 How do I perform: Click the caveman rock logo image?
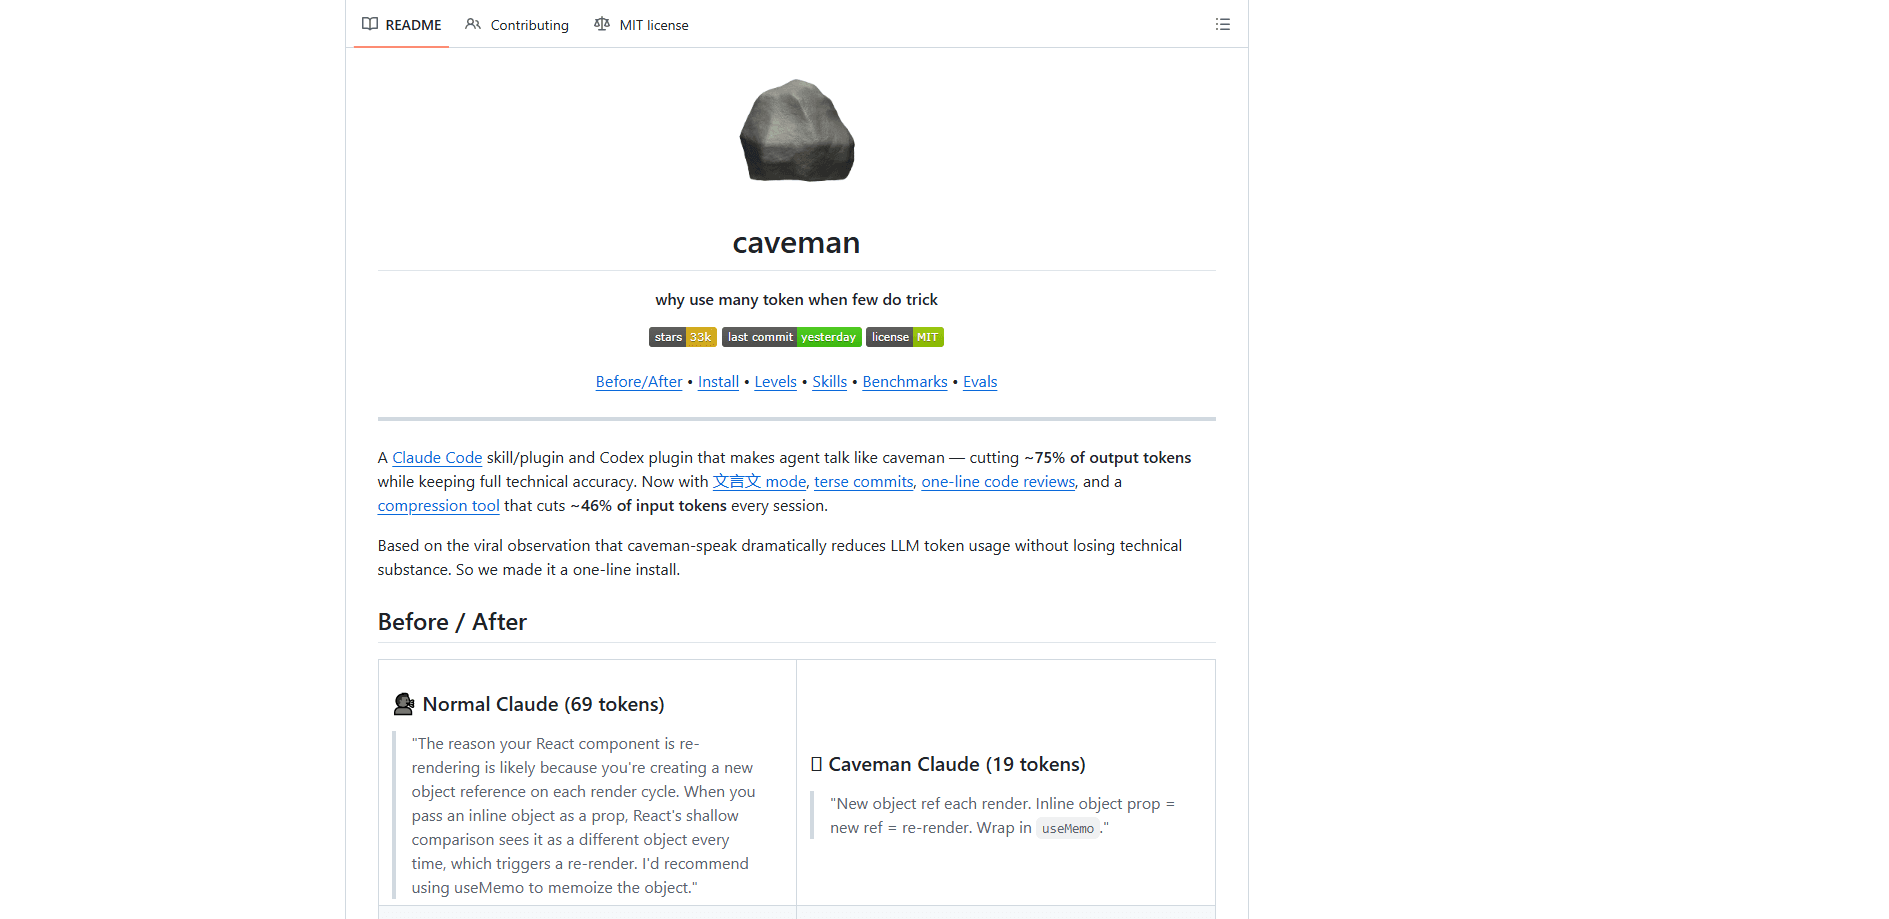point(797,130)
